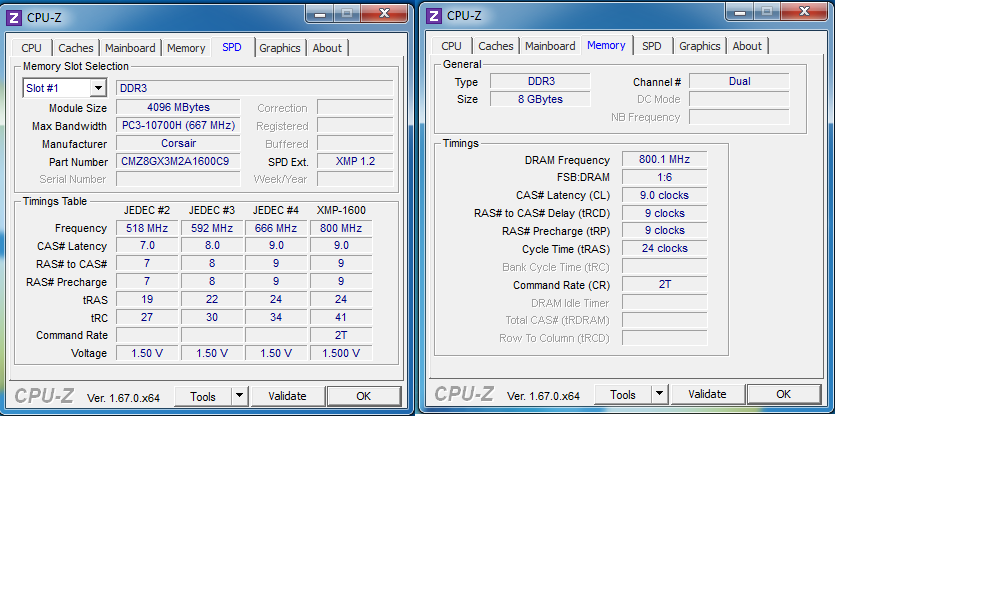This screenshot has height=614, width=998.
Task: Open About tab in right window
Action: click(x=747, y=46)
